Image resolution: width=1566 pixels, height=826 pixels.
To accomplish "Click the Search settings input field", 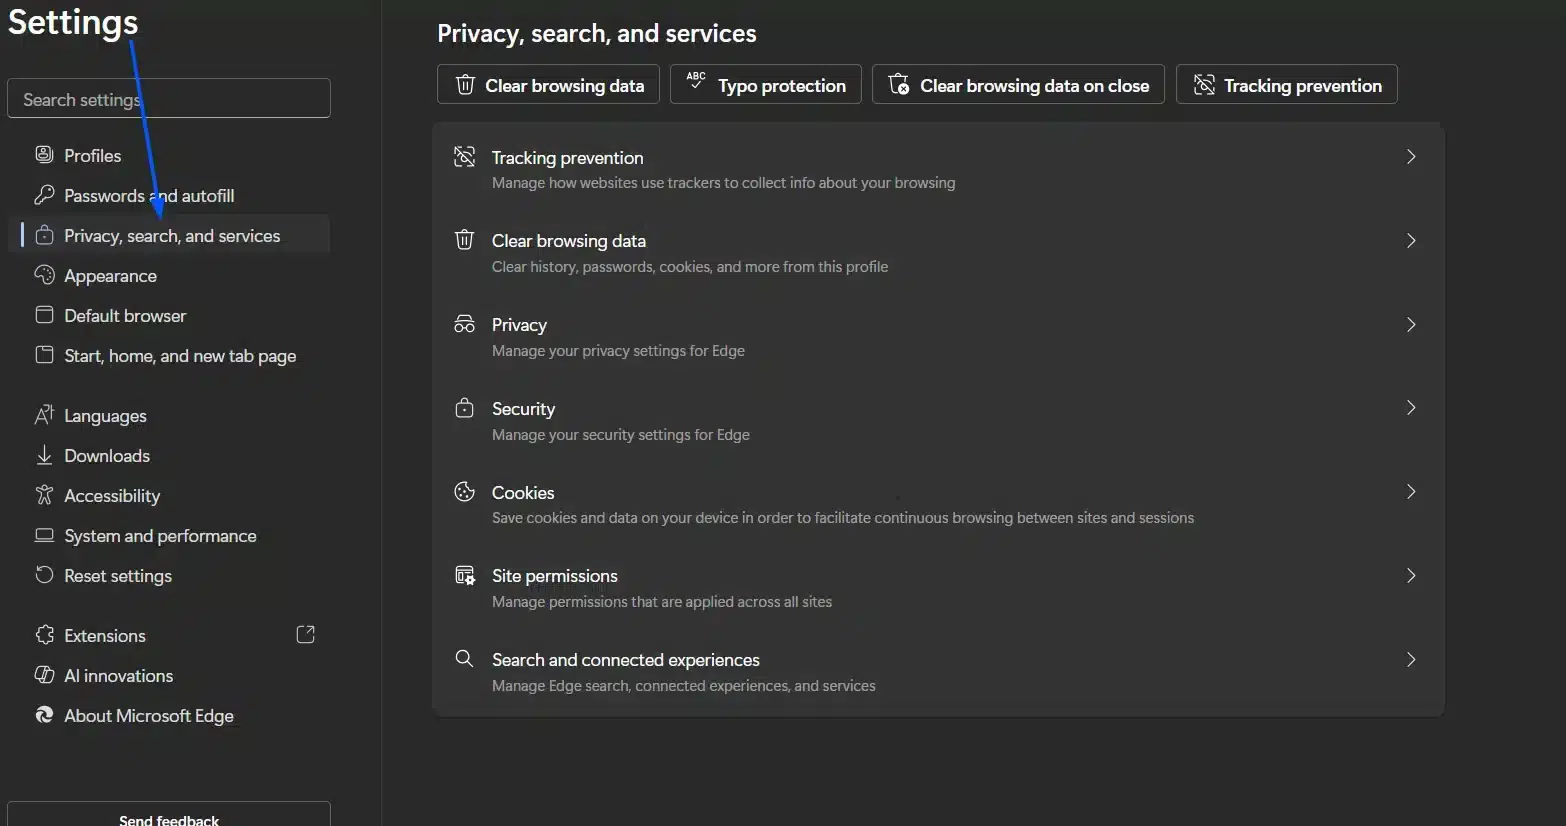I will point(169,98).
